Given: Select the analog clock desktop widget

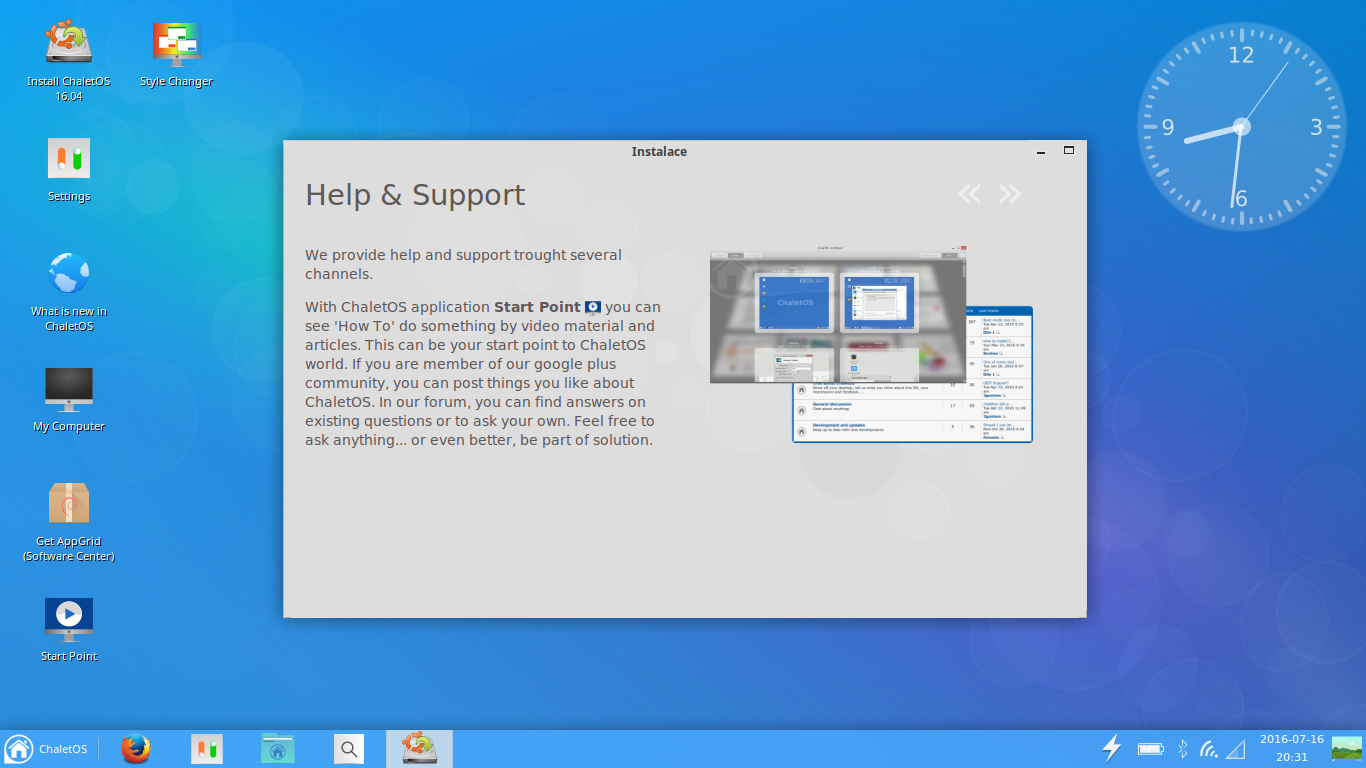Looking at the screenshot, I should pos(1241,126).
